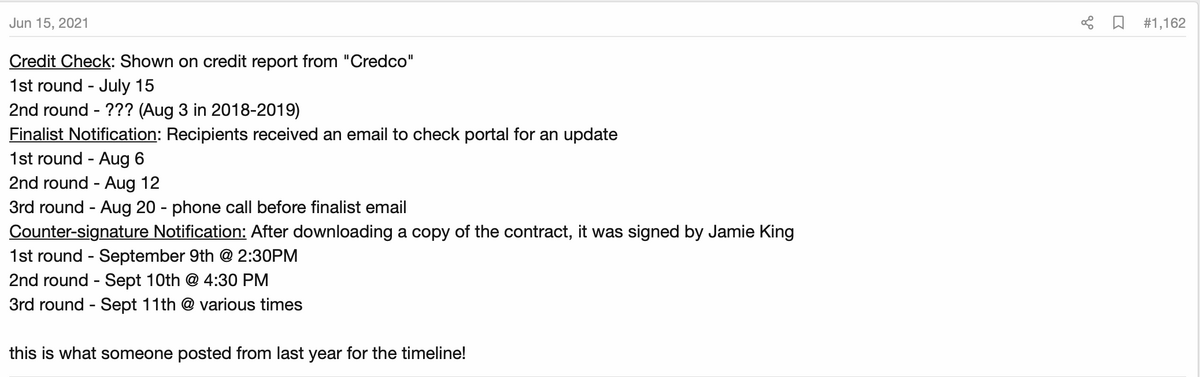This screenshot has width=1200, height=377.
Task: Select the "Sept 10th @ 4:30 PM" text
Action: (186, 280)
